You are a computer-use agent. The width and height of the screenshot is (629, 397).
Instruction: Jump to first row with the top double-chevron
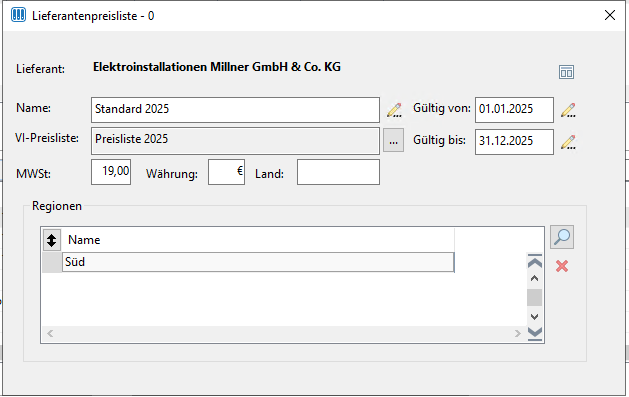click(x=535, y=261)
